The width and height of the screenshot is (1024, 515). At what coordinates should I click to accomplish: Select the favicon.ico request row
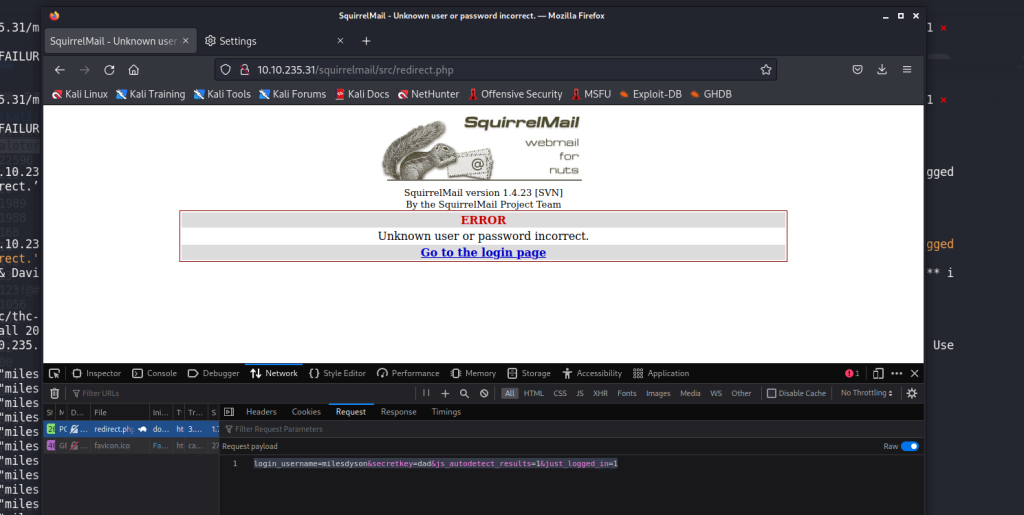pyautogui.click(x=131, y=446)
